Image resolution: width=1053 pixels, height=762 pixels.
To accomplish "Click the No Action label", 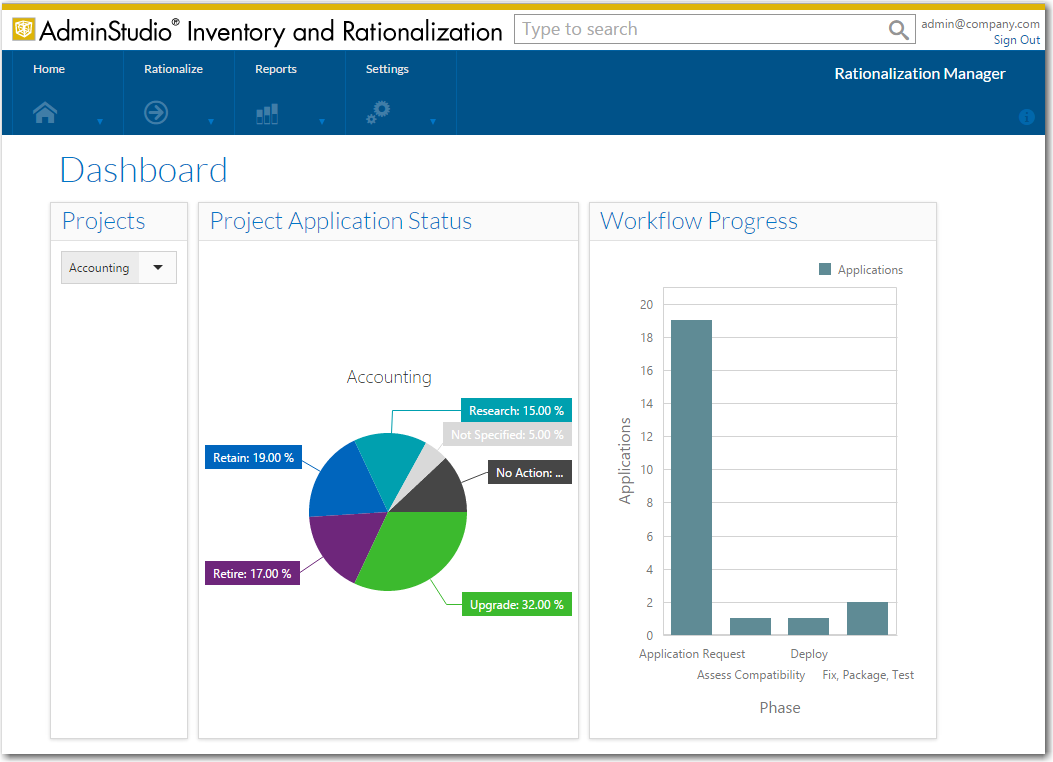I will pos(529,472).
